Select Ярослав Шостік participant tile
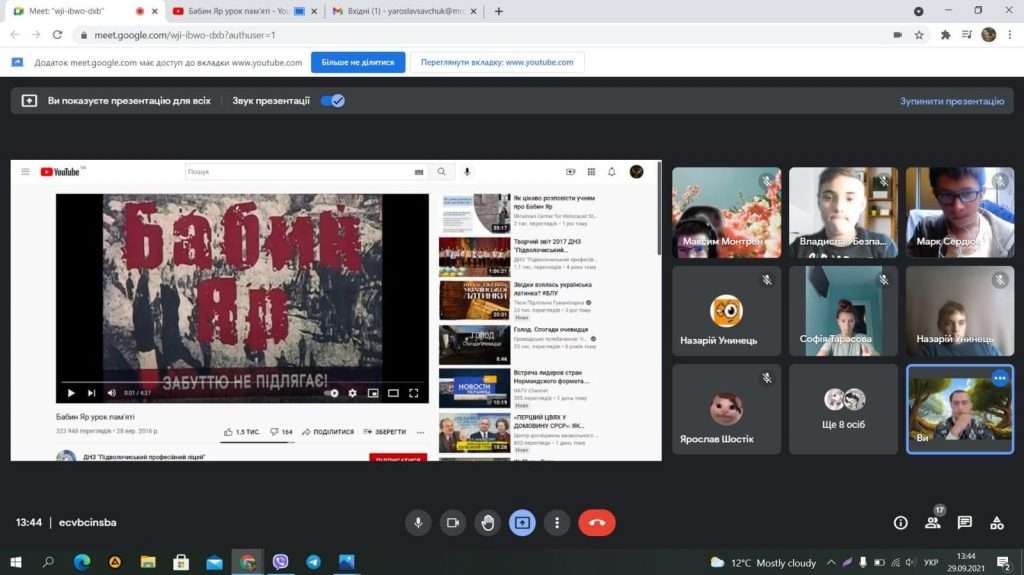1024x575 pixels. pyautogui.click(x=726, y=409)
